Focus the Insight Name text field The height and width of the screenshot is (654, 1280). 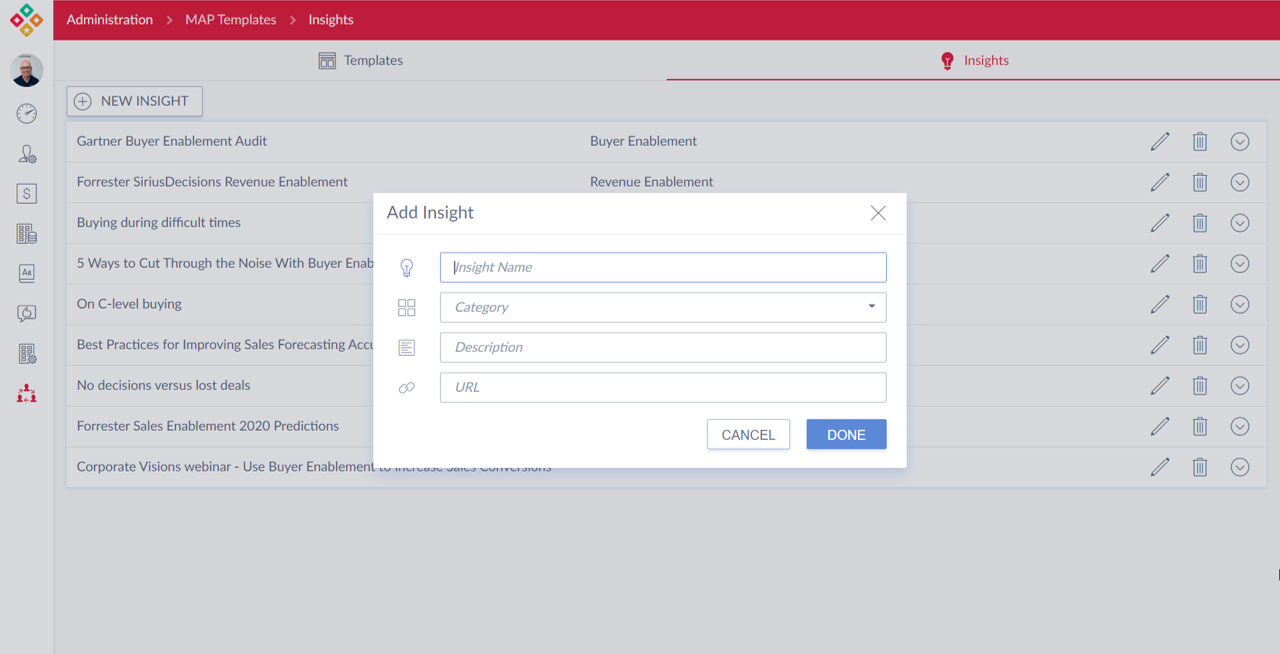pos(662,267)
